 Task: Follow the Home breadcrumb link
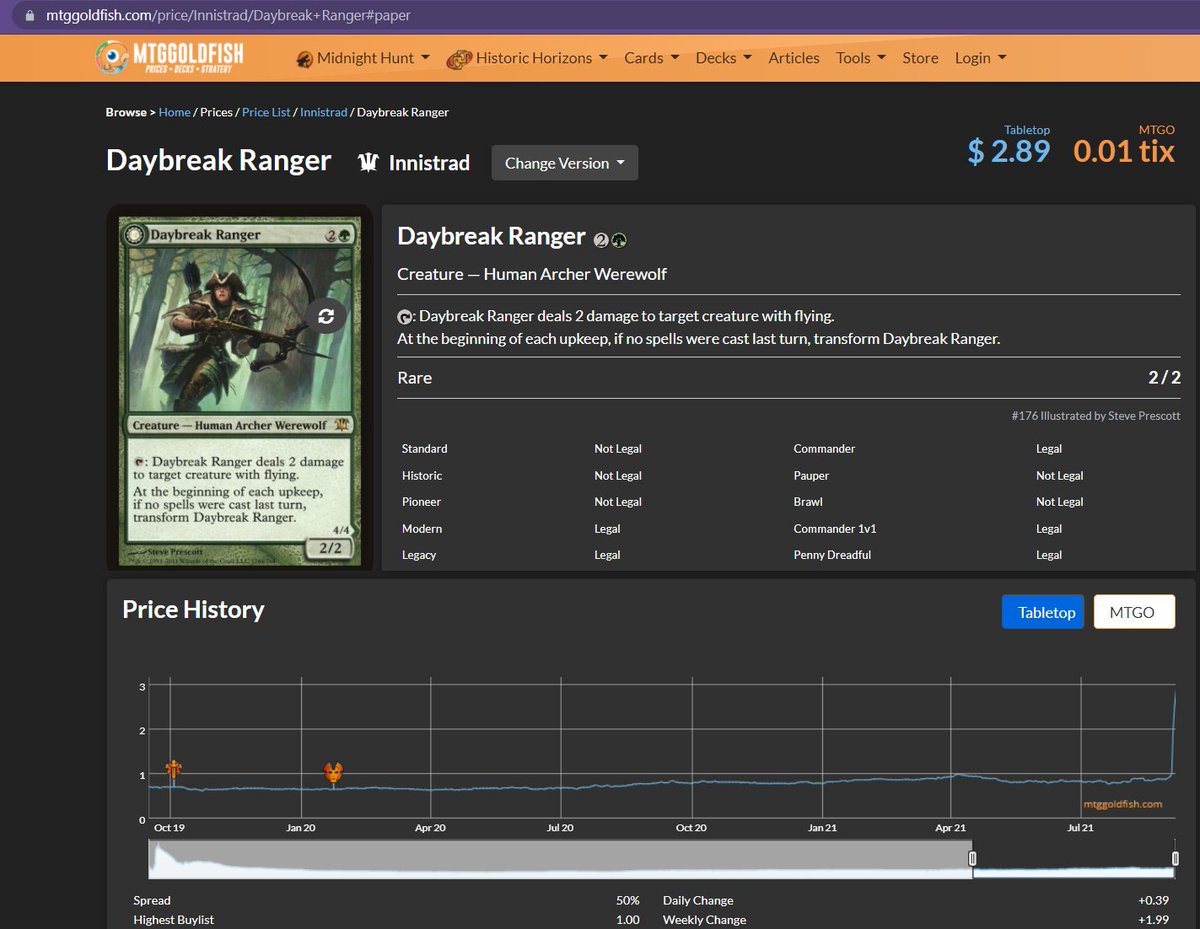coord(174,112)
